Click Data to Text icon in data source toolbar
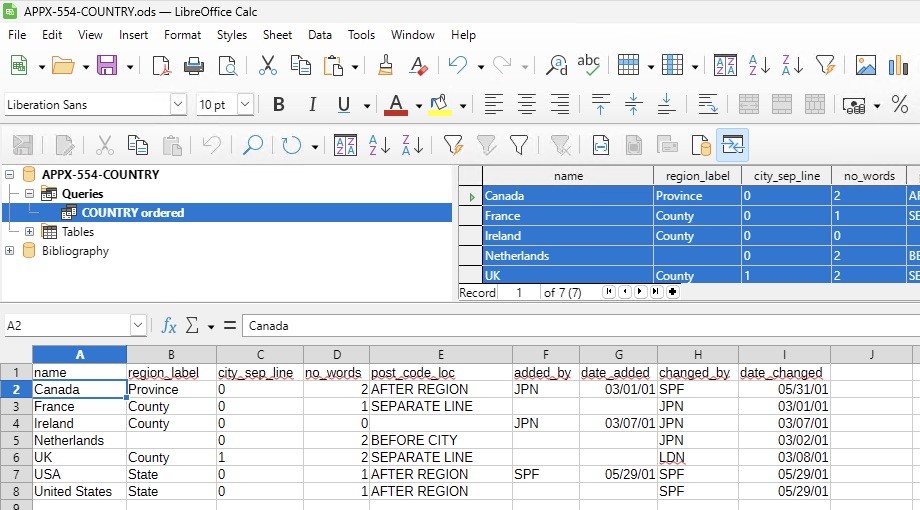The image size is (920, 510). (601, 145)
